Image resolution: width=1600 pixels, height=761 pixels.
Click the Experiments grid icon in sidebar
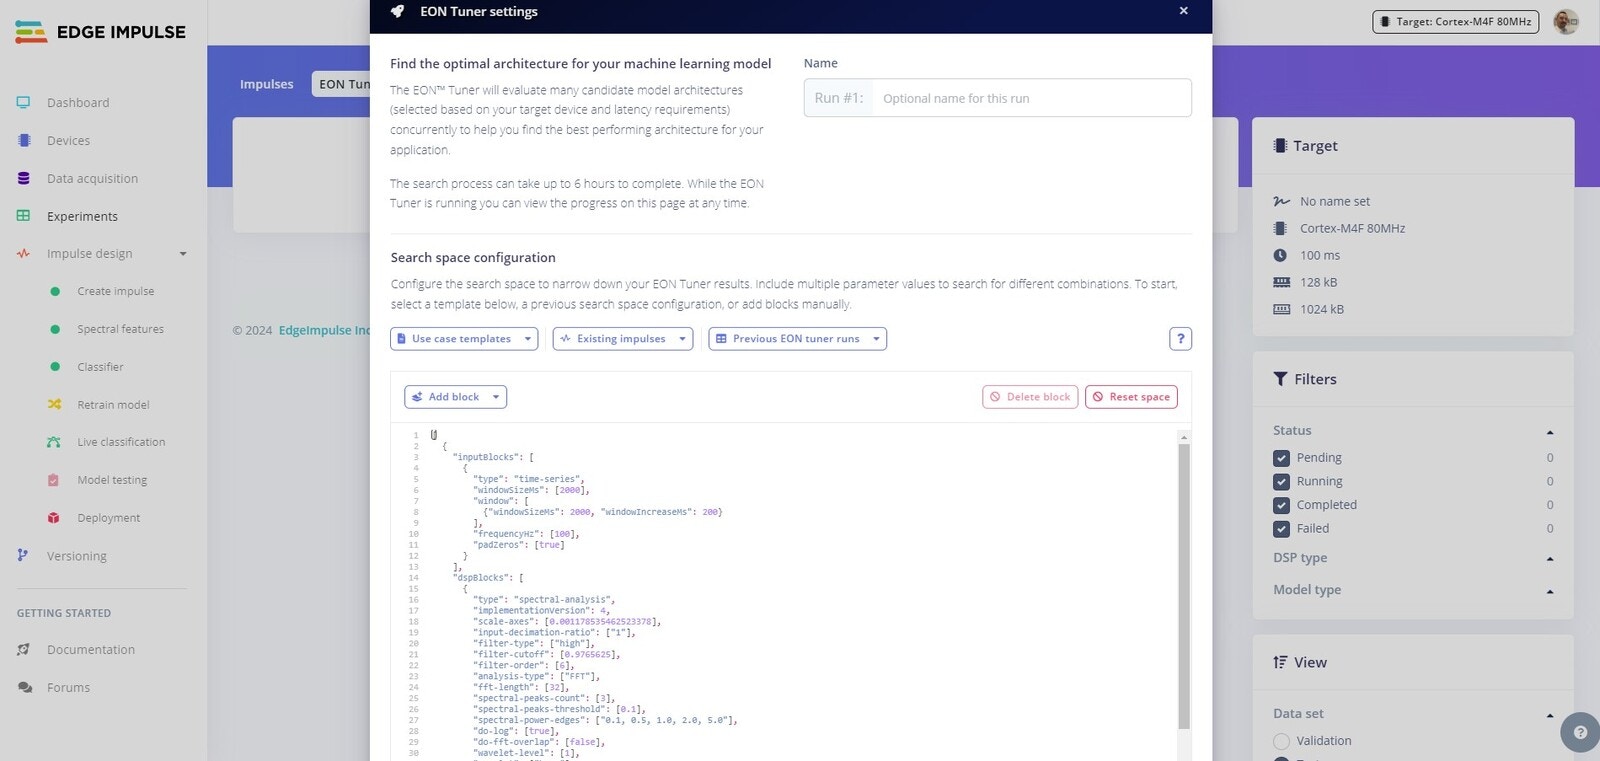[x=23, y=216]
